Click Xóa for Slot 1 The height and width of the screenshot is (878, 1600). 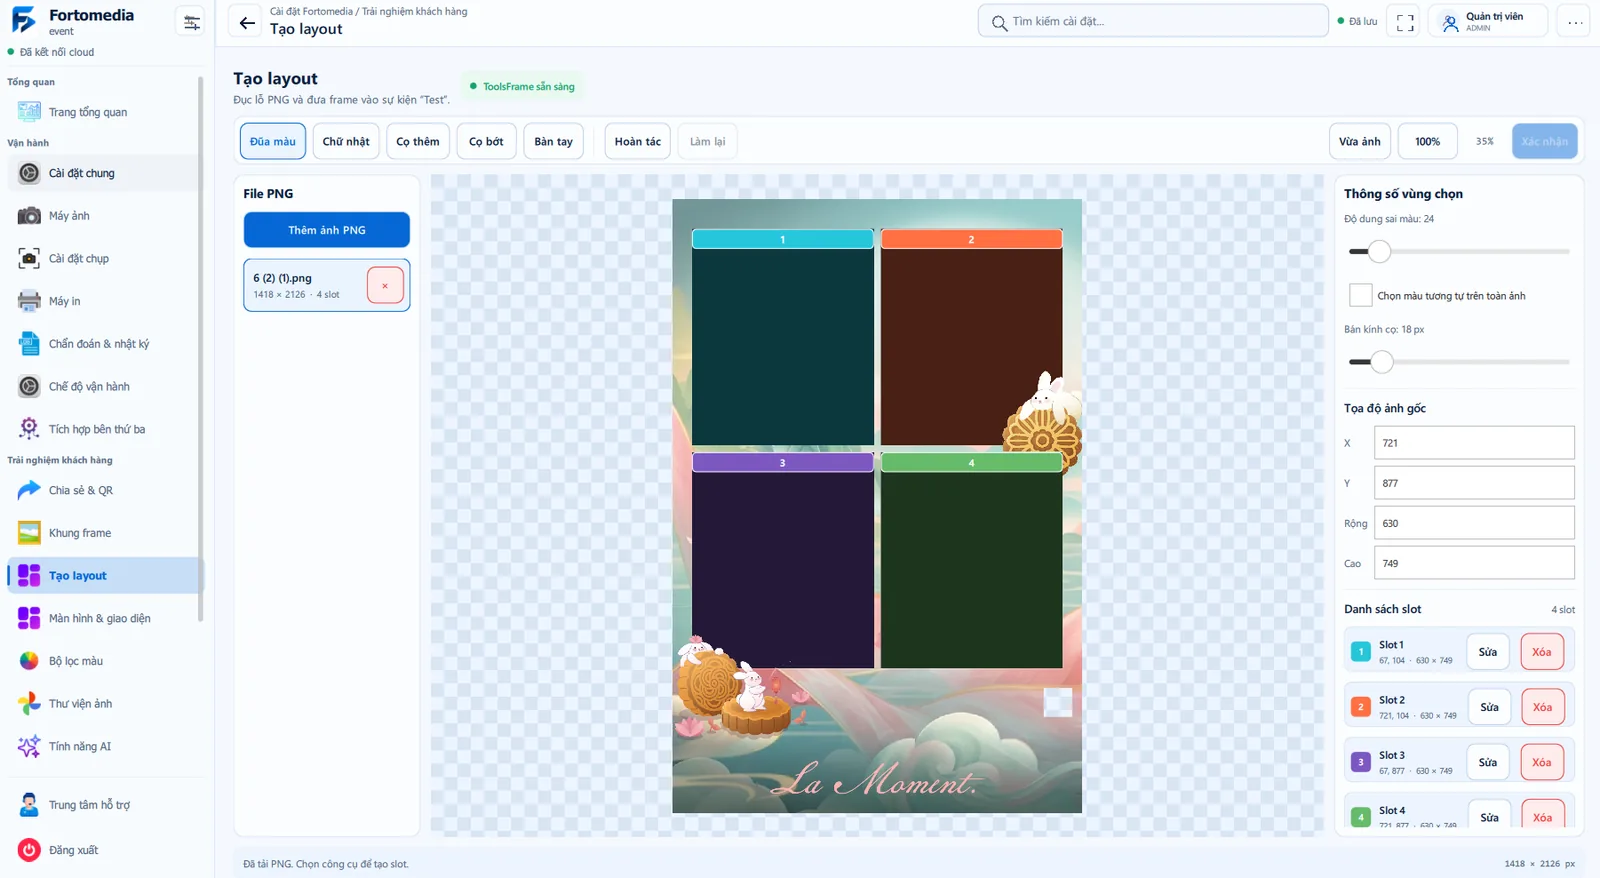pos(1542,652)
